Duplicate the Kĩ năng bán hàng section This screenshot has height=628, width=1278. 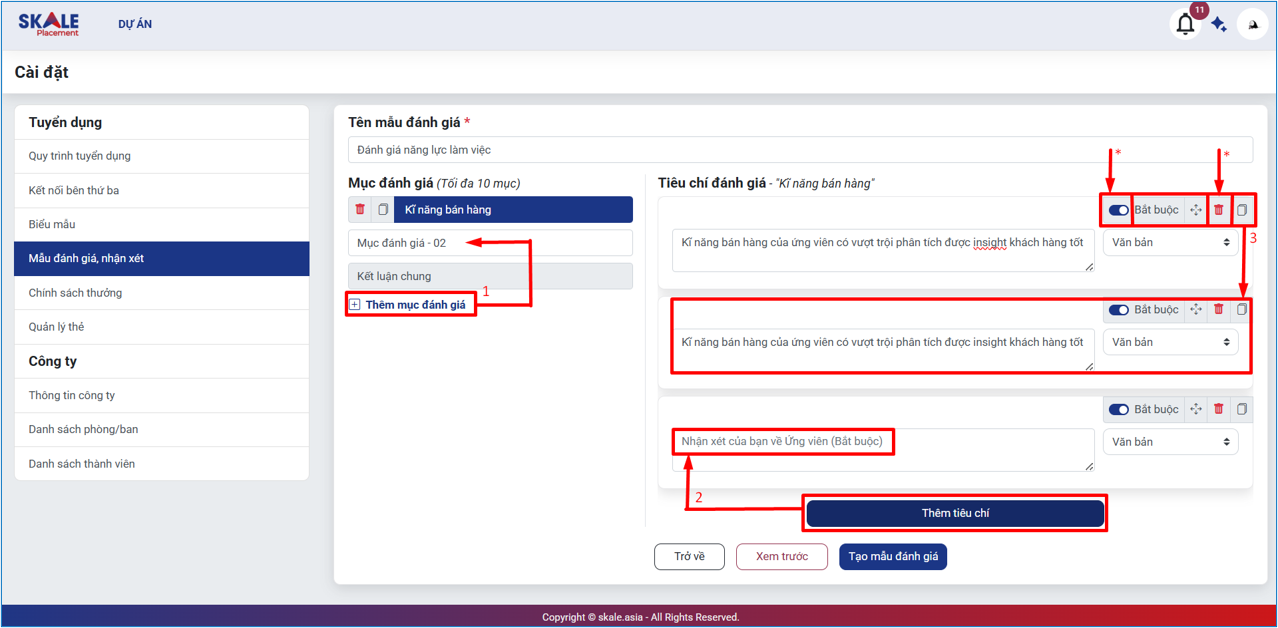pos(382,210)
